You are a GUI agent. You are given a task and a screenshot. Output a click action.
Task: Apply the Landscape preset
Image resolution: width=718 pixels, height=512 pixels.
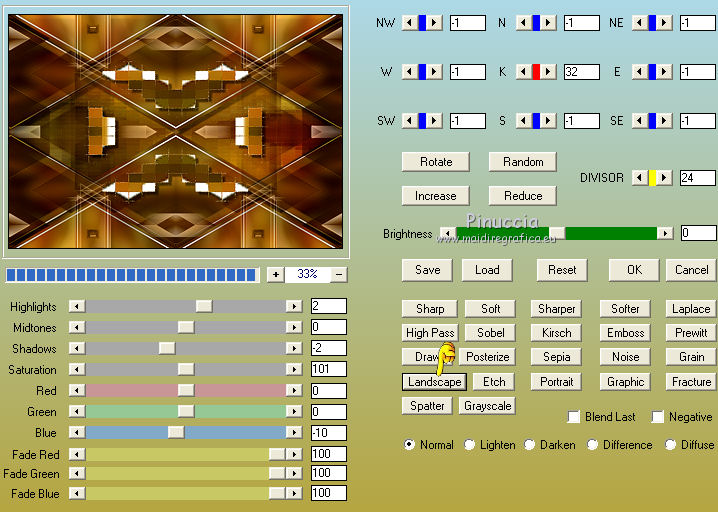(x=435, y=382)
